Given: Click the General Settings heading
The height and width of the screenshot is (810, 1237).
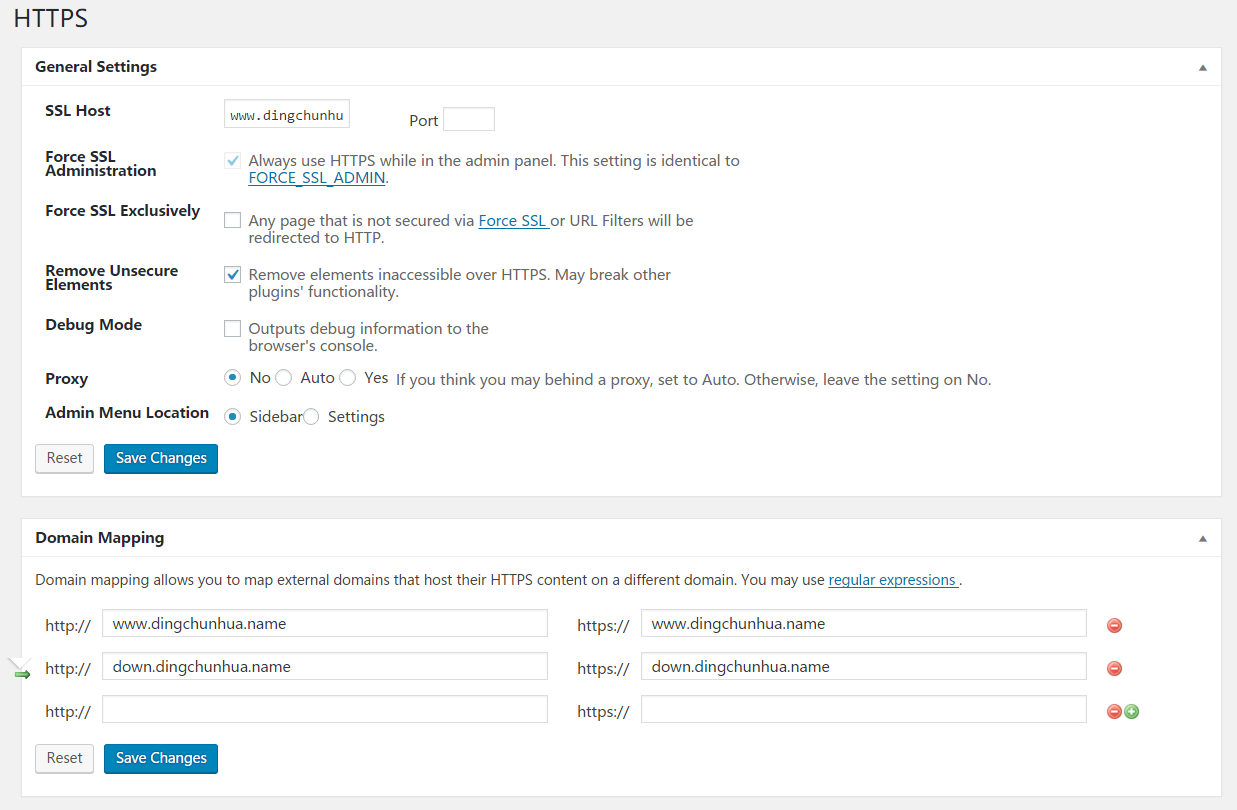Looking at the screenshot, I should pyautogui.click(x=96, y=67).
